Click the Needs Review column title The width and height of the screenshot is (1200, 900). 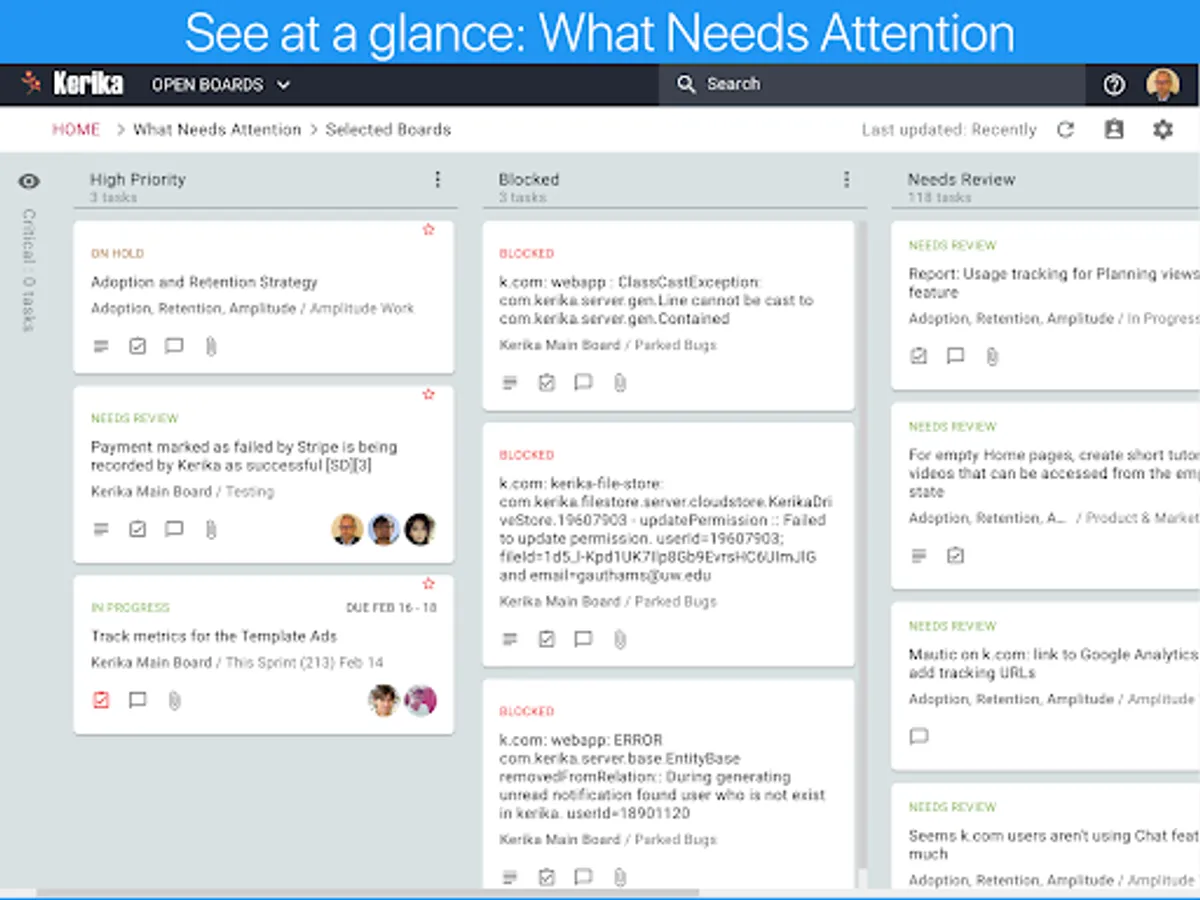pyautogui.click(x=961, y=179)
